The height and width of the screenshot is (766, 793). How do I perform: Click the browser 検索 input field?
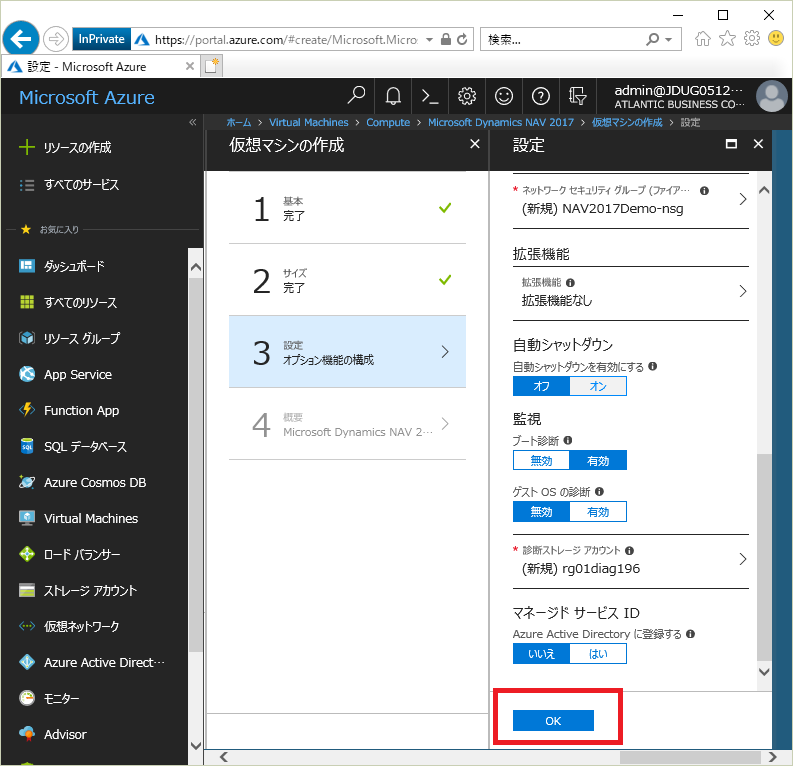tap(561, 39)
